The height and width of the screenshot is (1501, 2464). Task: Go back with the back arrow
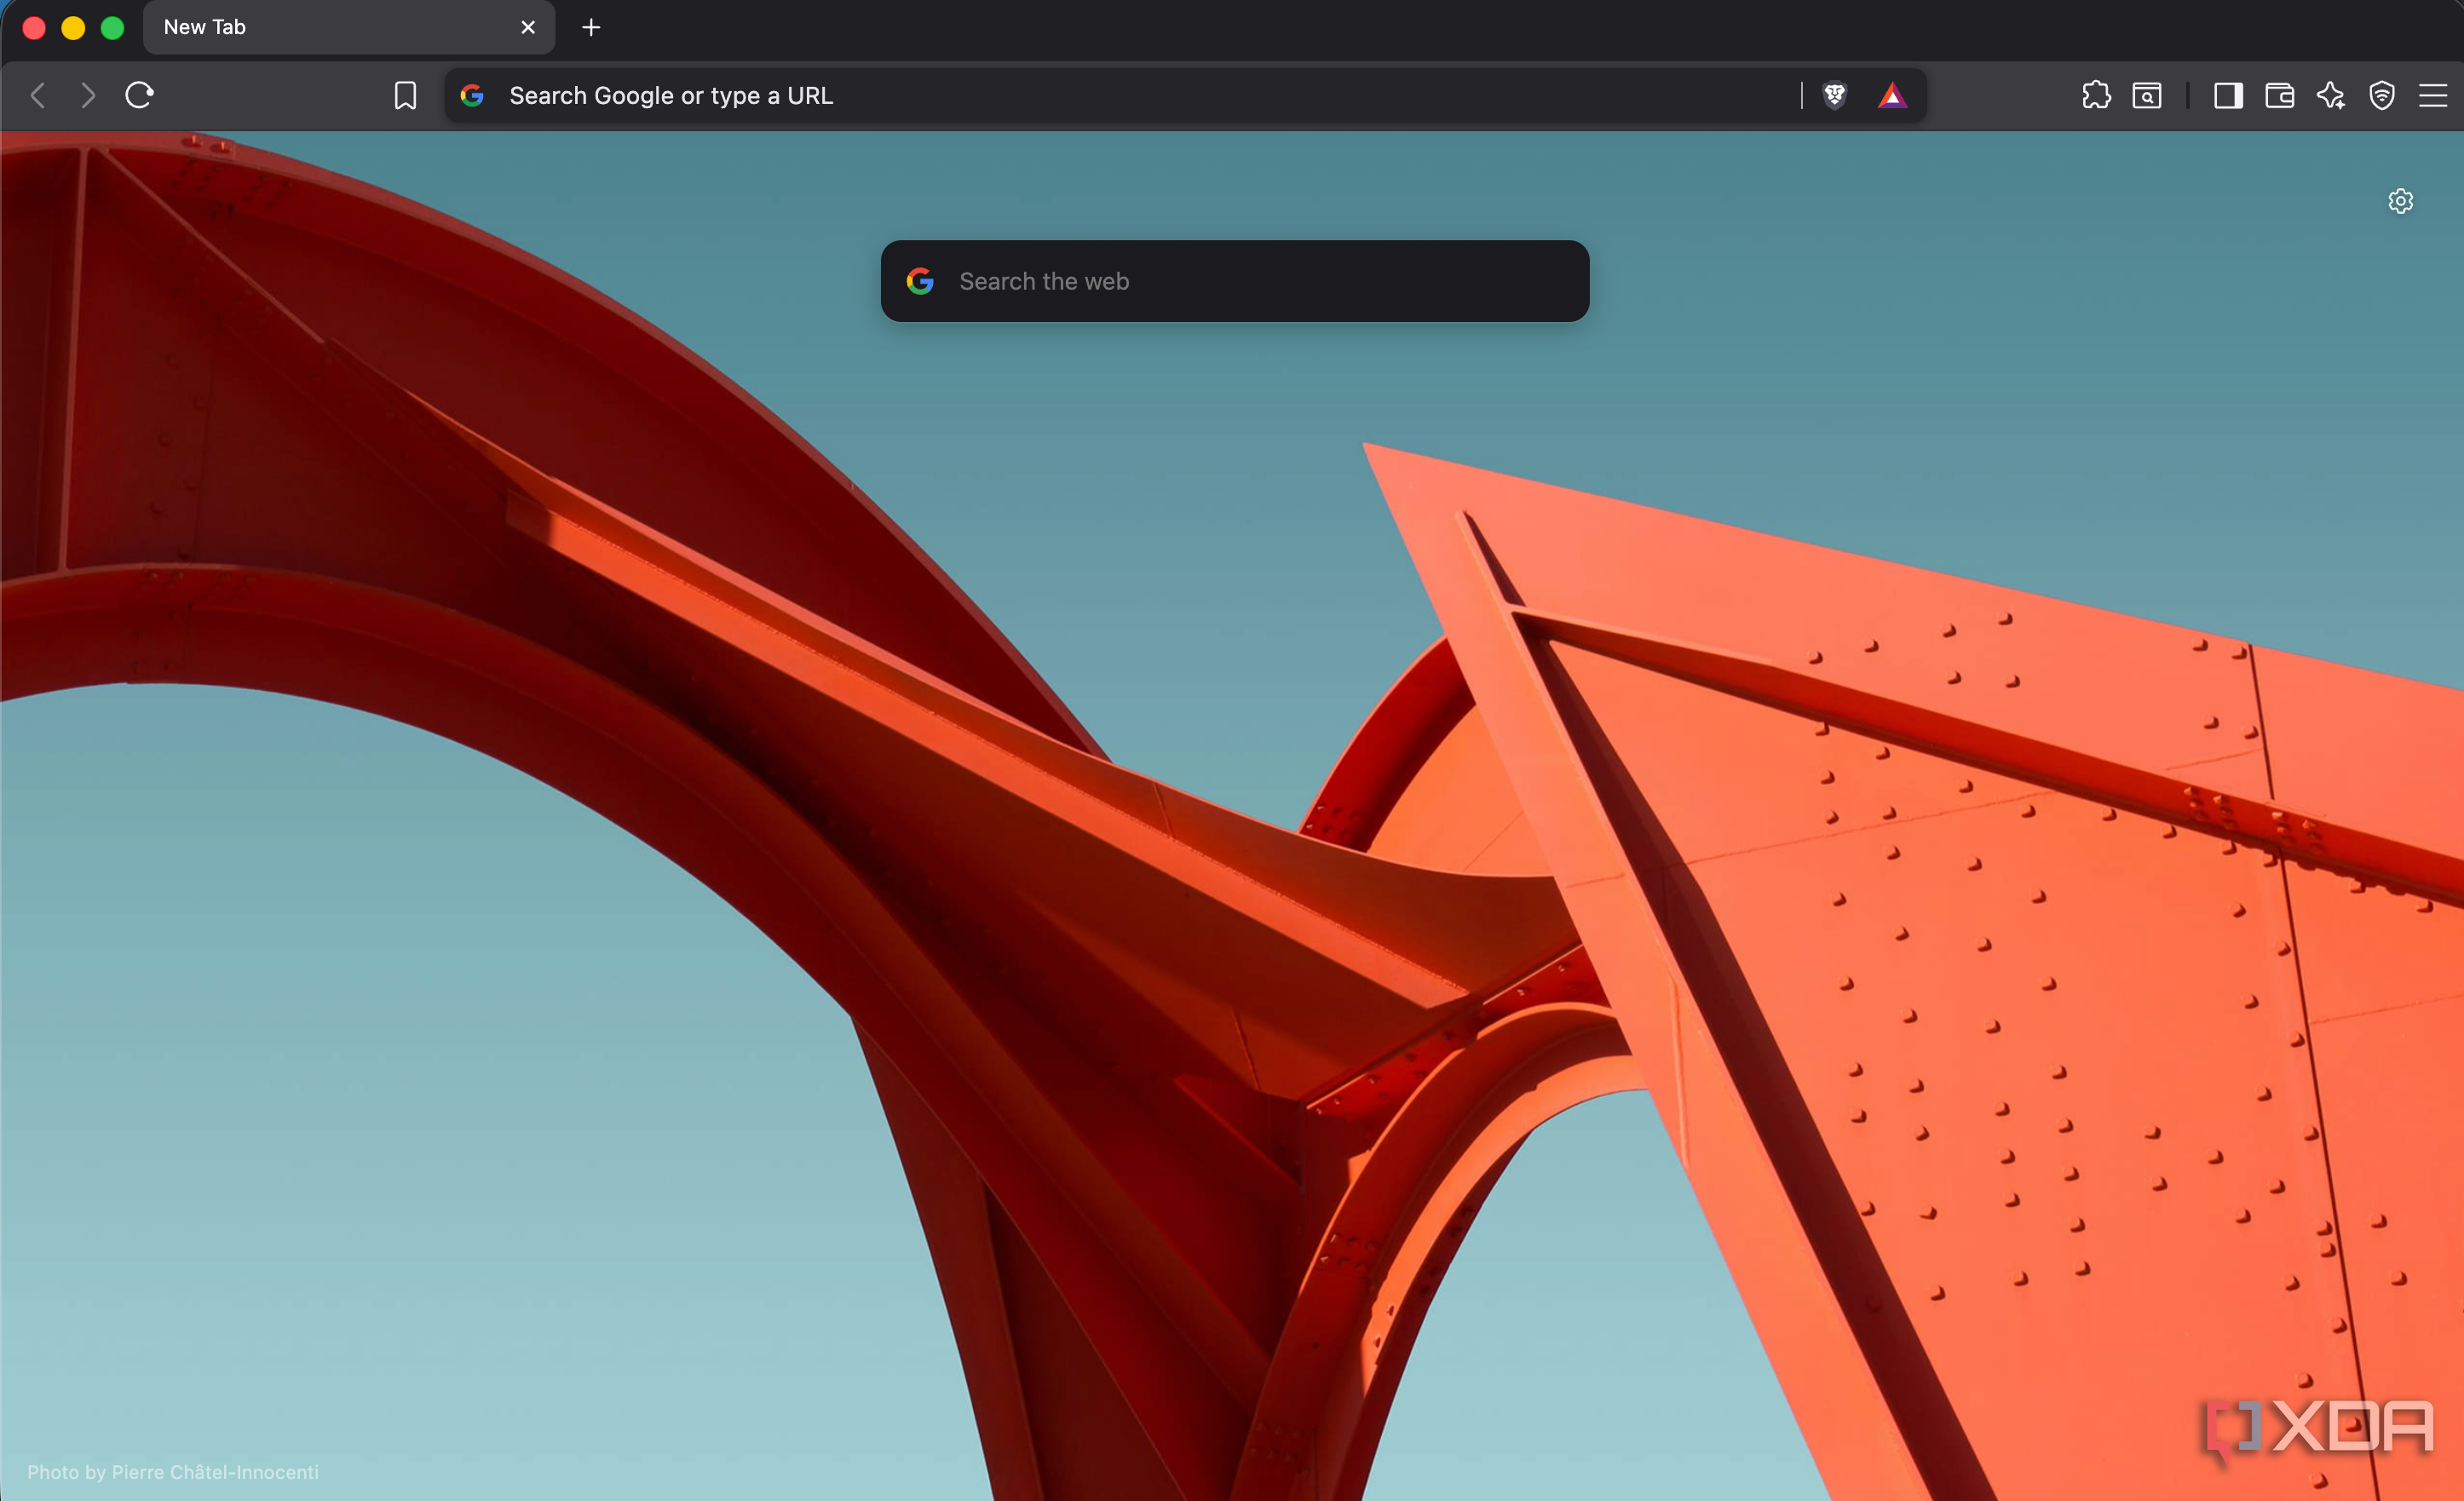point(38,96)
